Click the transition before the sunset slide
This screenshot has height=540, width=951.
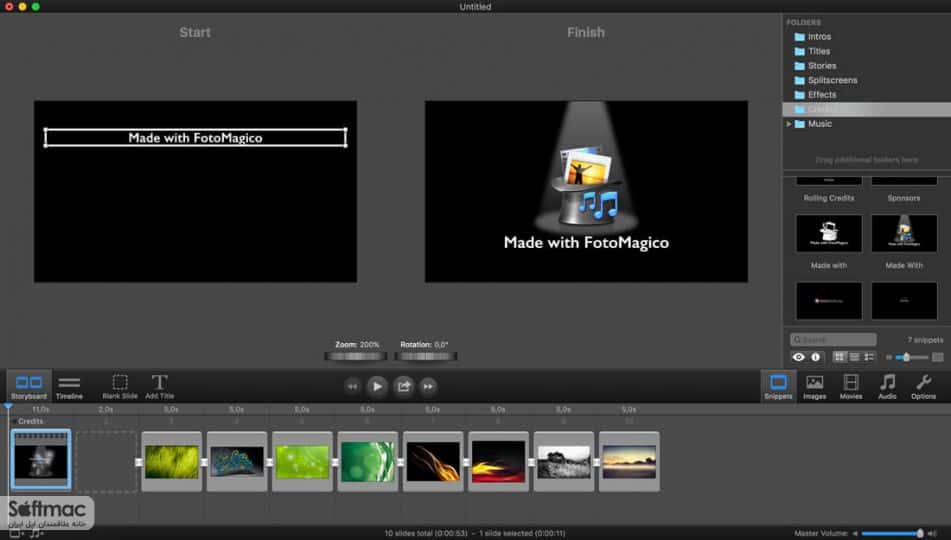tap(597, 462)
